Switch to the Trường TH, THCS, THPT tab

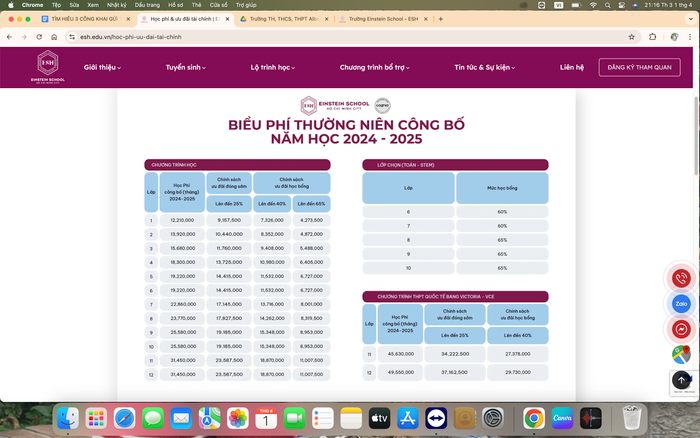coord(284,19)
